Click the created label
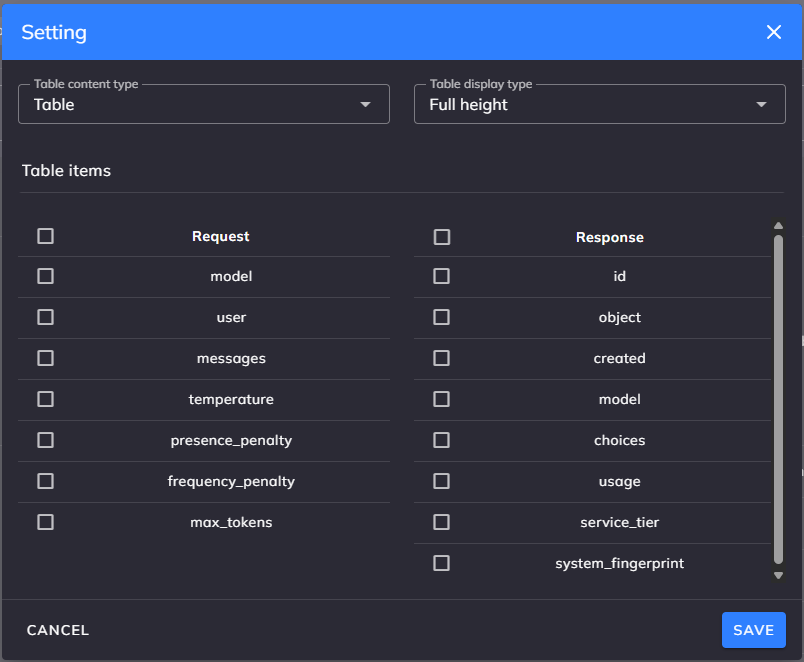Viewport: 804px width, 662px height. 619,358
